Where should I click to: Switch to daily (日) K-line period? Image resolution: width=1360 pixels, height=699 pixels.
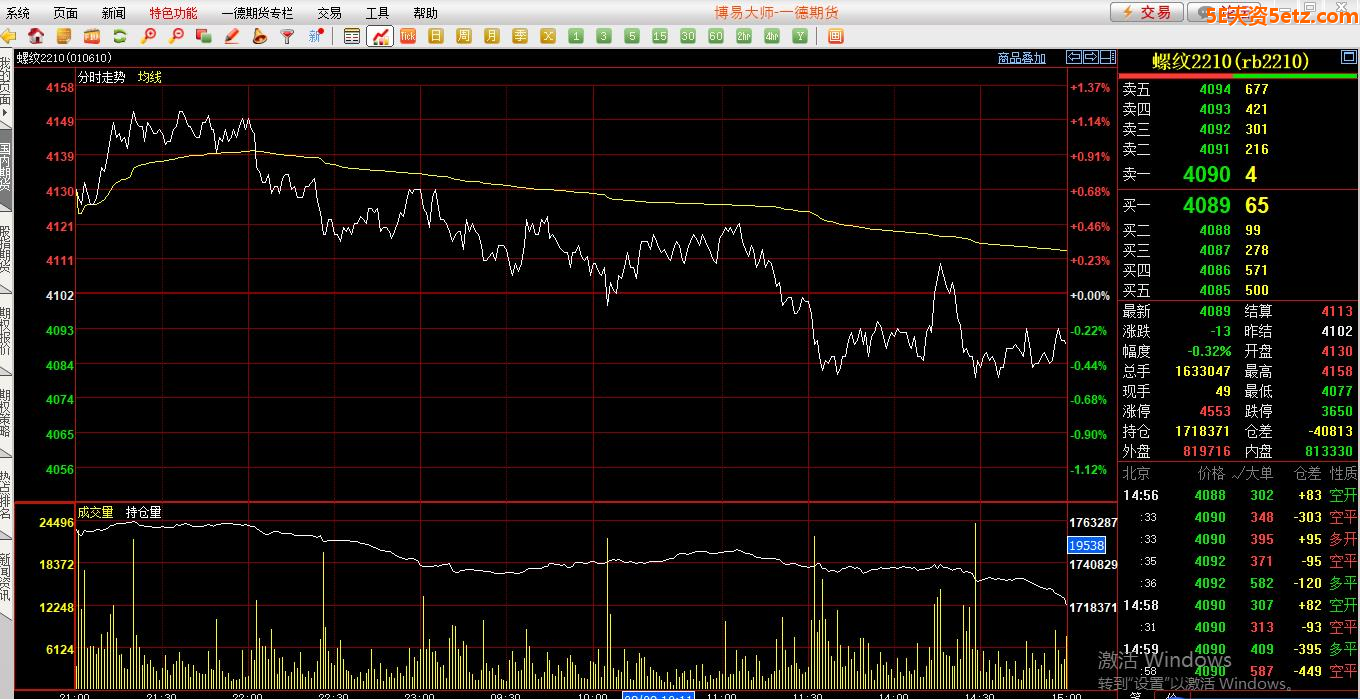point(436,36)
